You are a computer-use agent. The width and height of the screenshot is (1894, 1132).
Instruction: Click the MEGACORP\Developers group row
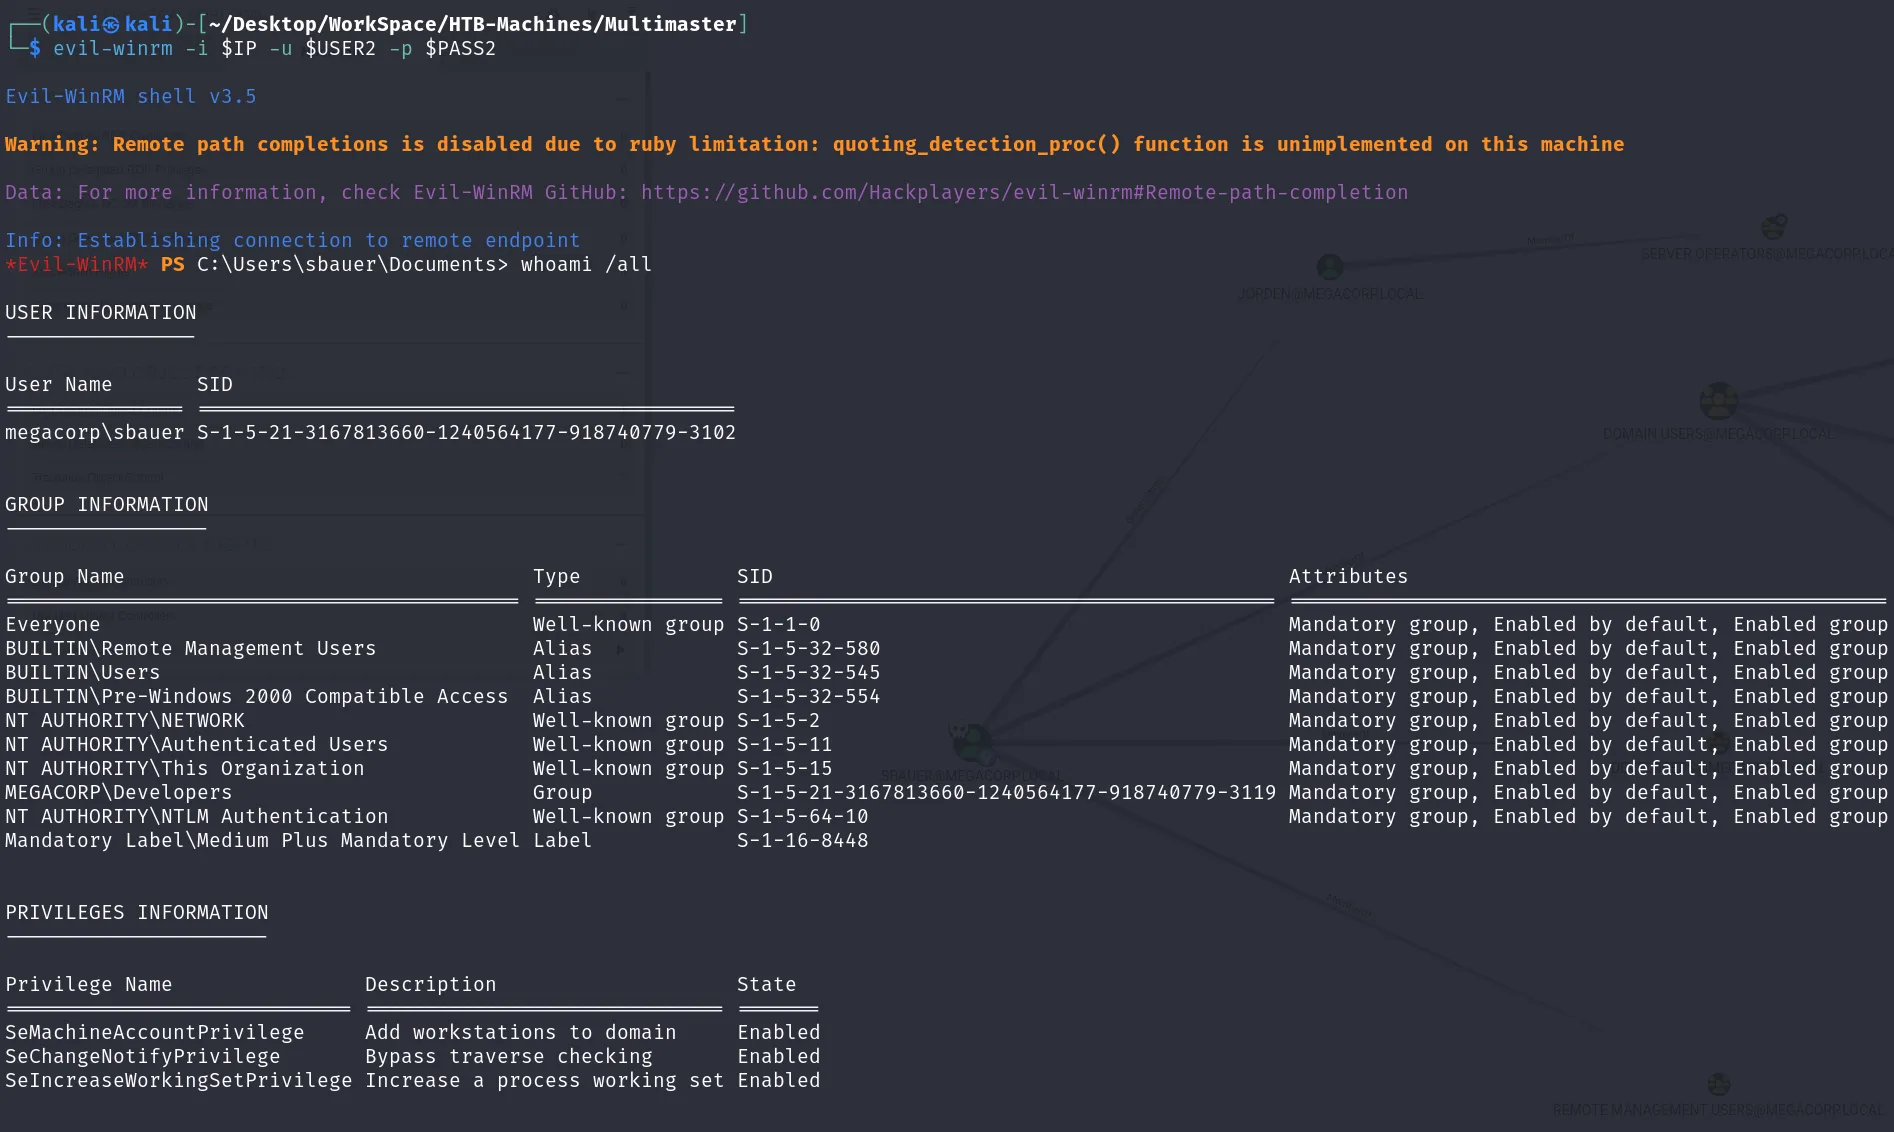(x=946, y=792)
